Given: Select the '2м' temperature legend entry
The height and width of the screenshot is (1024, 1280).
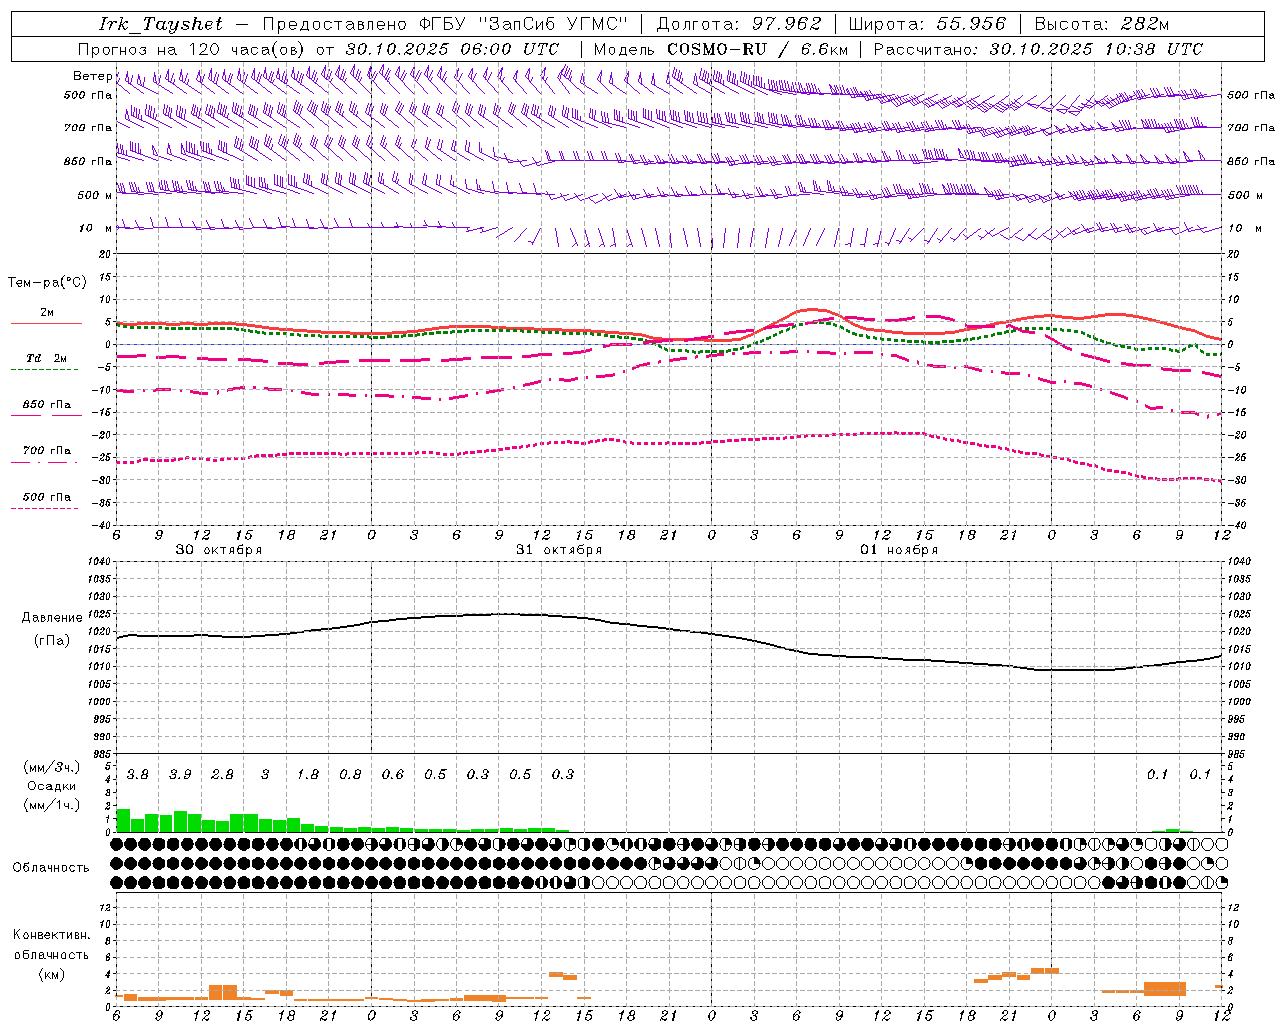Looking at the screenshot, I should [x=47, y=313].
